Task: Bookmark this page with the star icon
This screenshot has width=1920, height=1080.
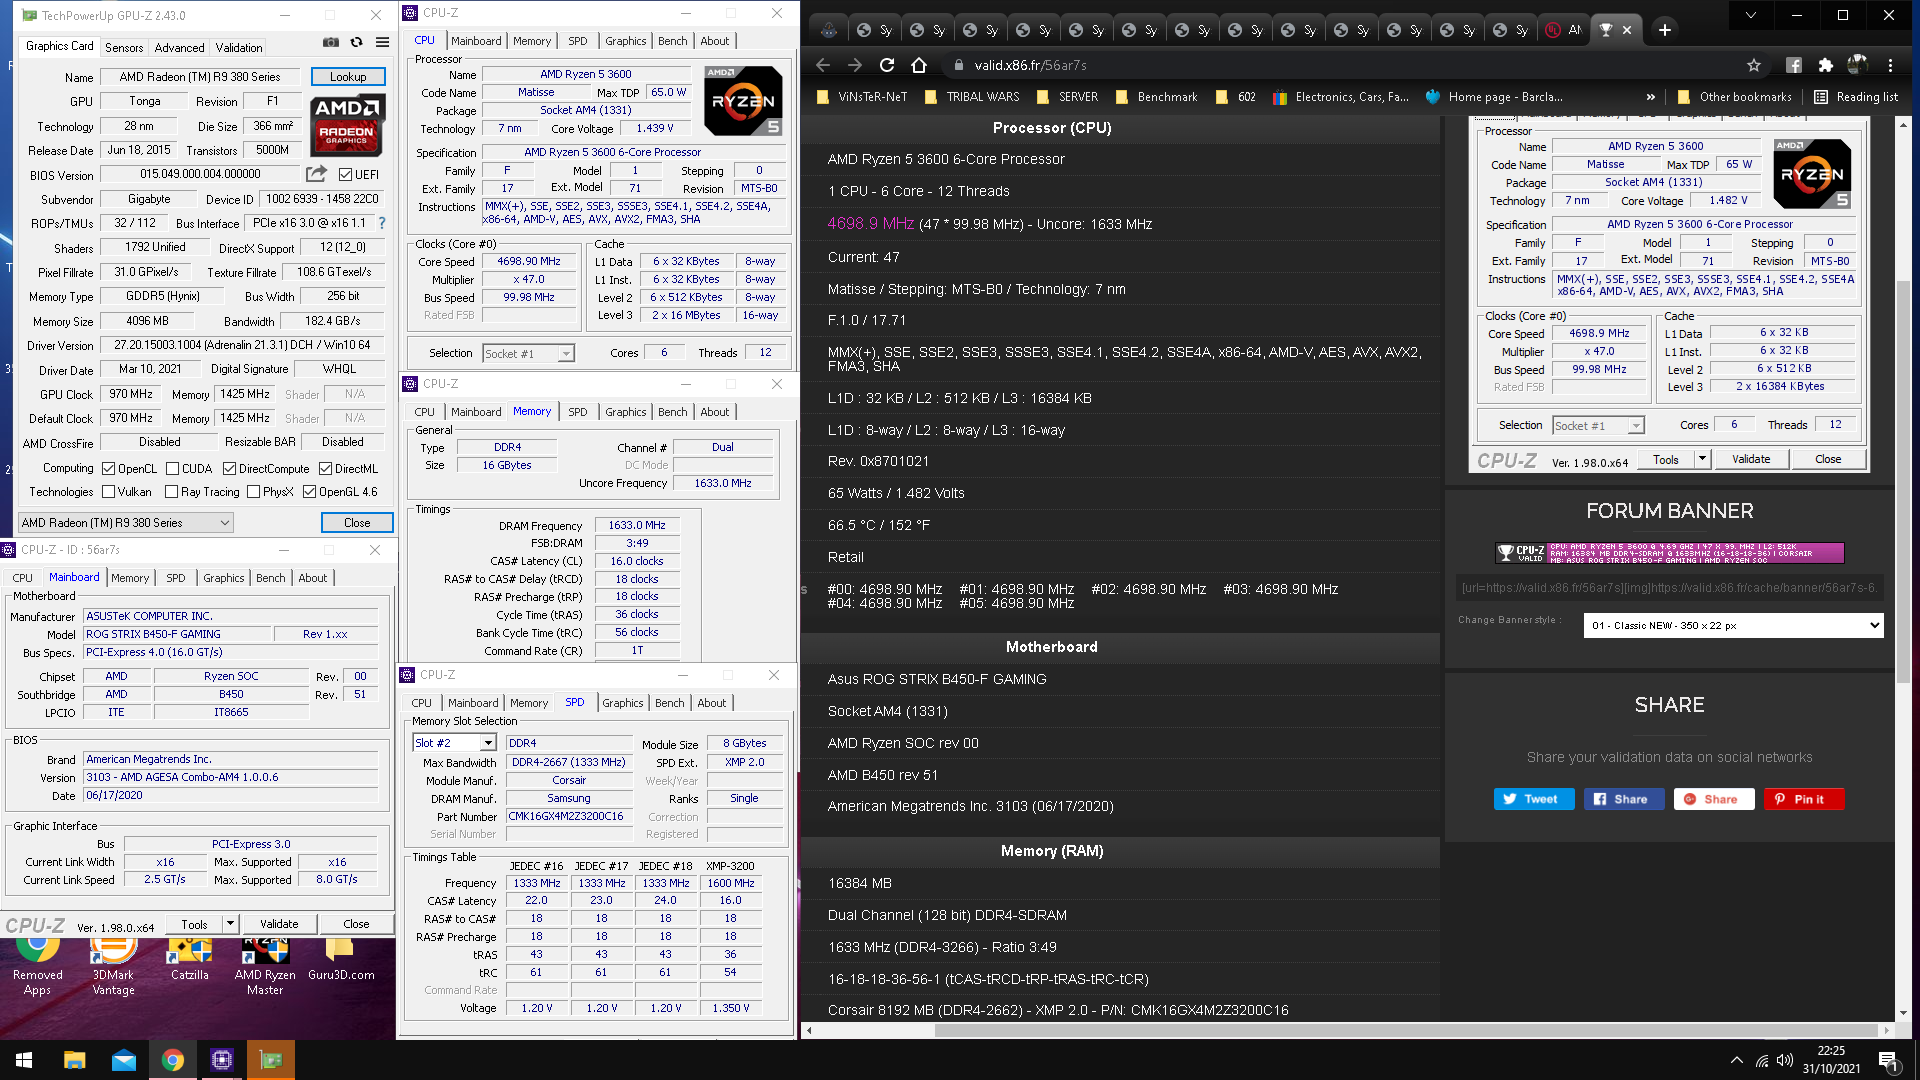Action: [x=1754, y=65]
